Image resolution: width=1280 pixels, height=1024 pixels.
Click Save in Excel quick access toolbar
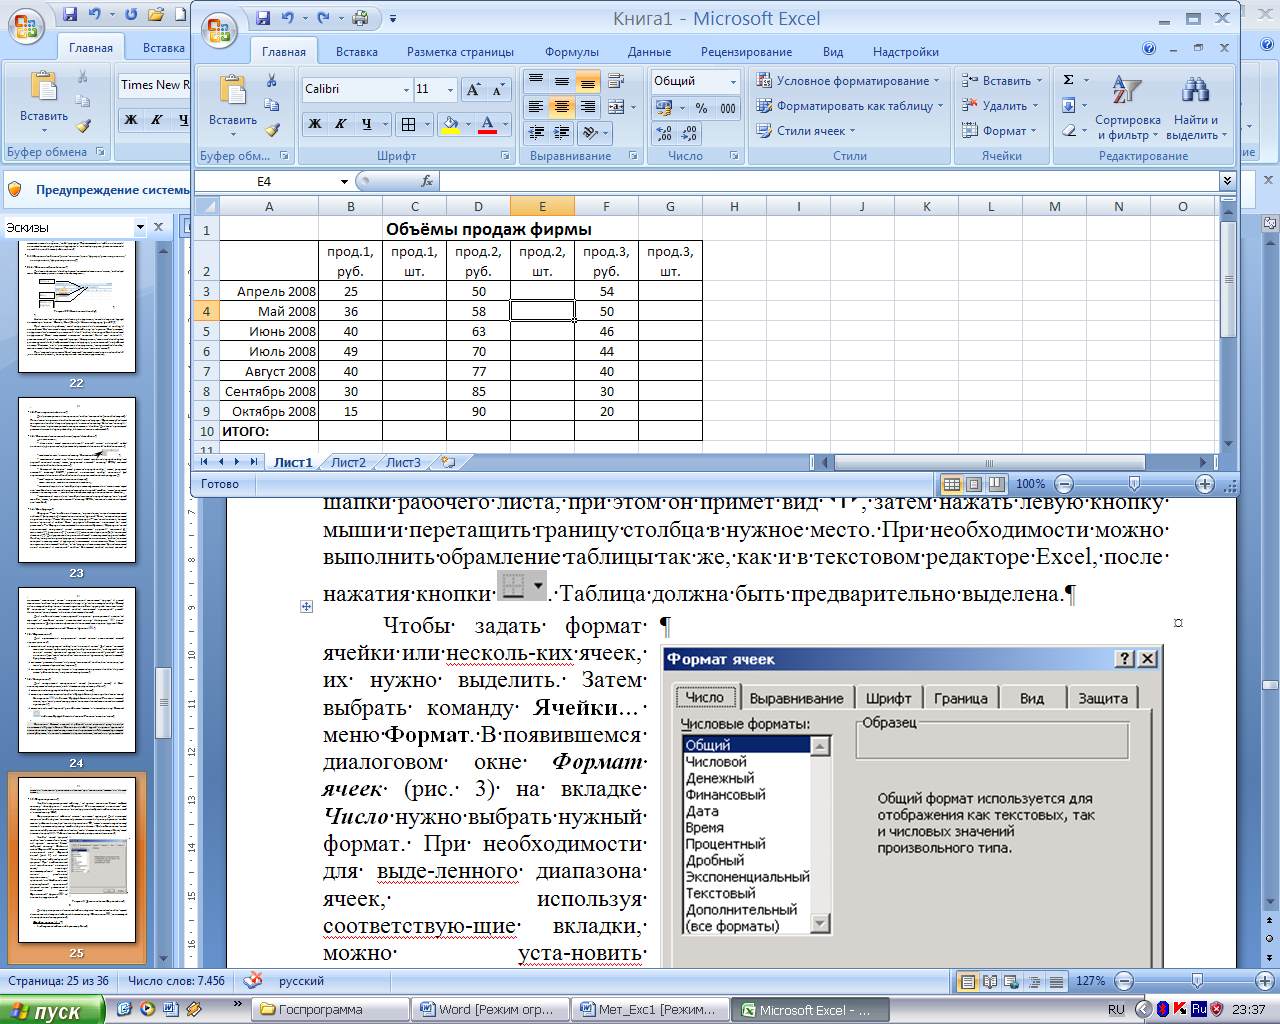click(x=263, y=18)
